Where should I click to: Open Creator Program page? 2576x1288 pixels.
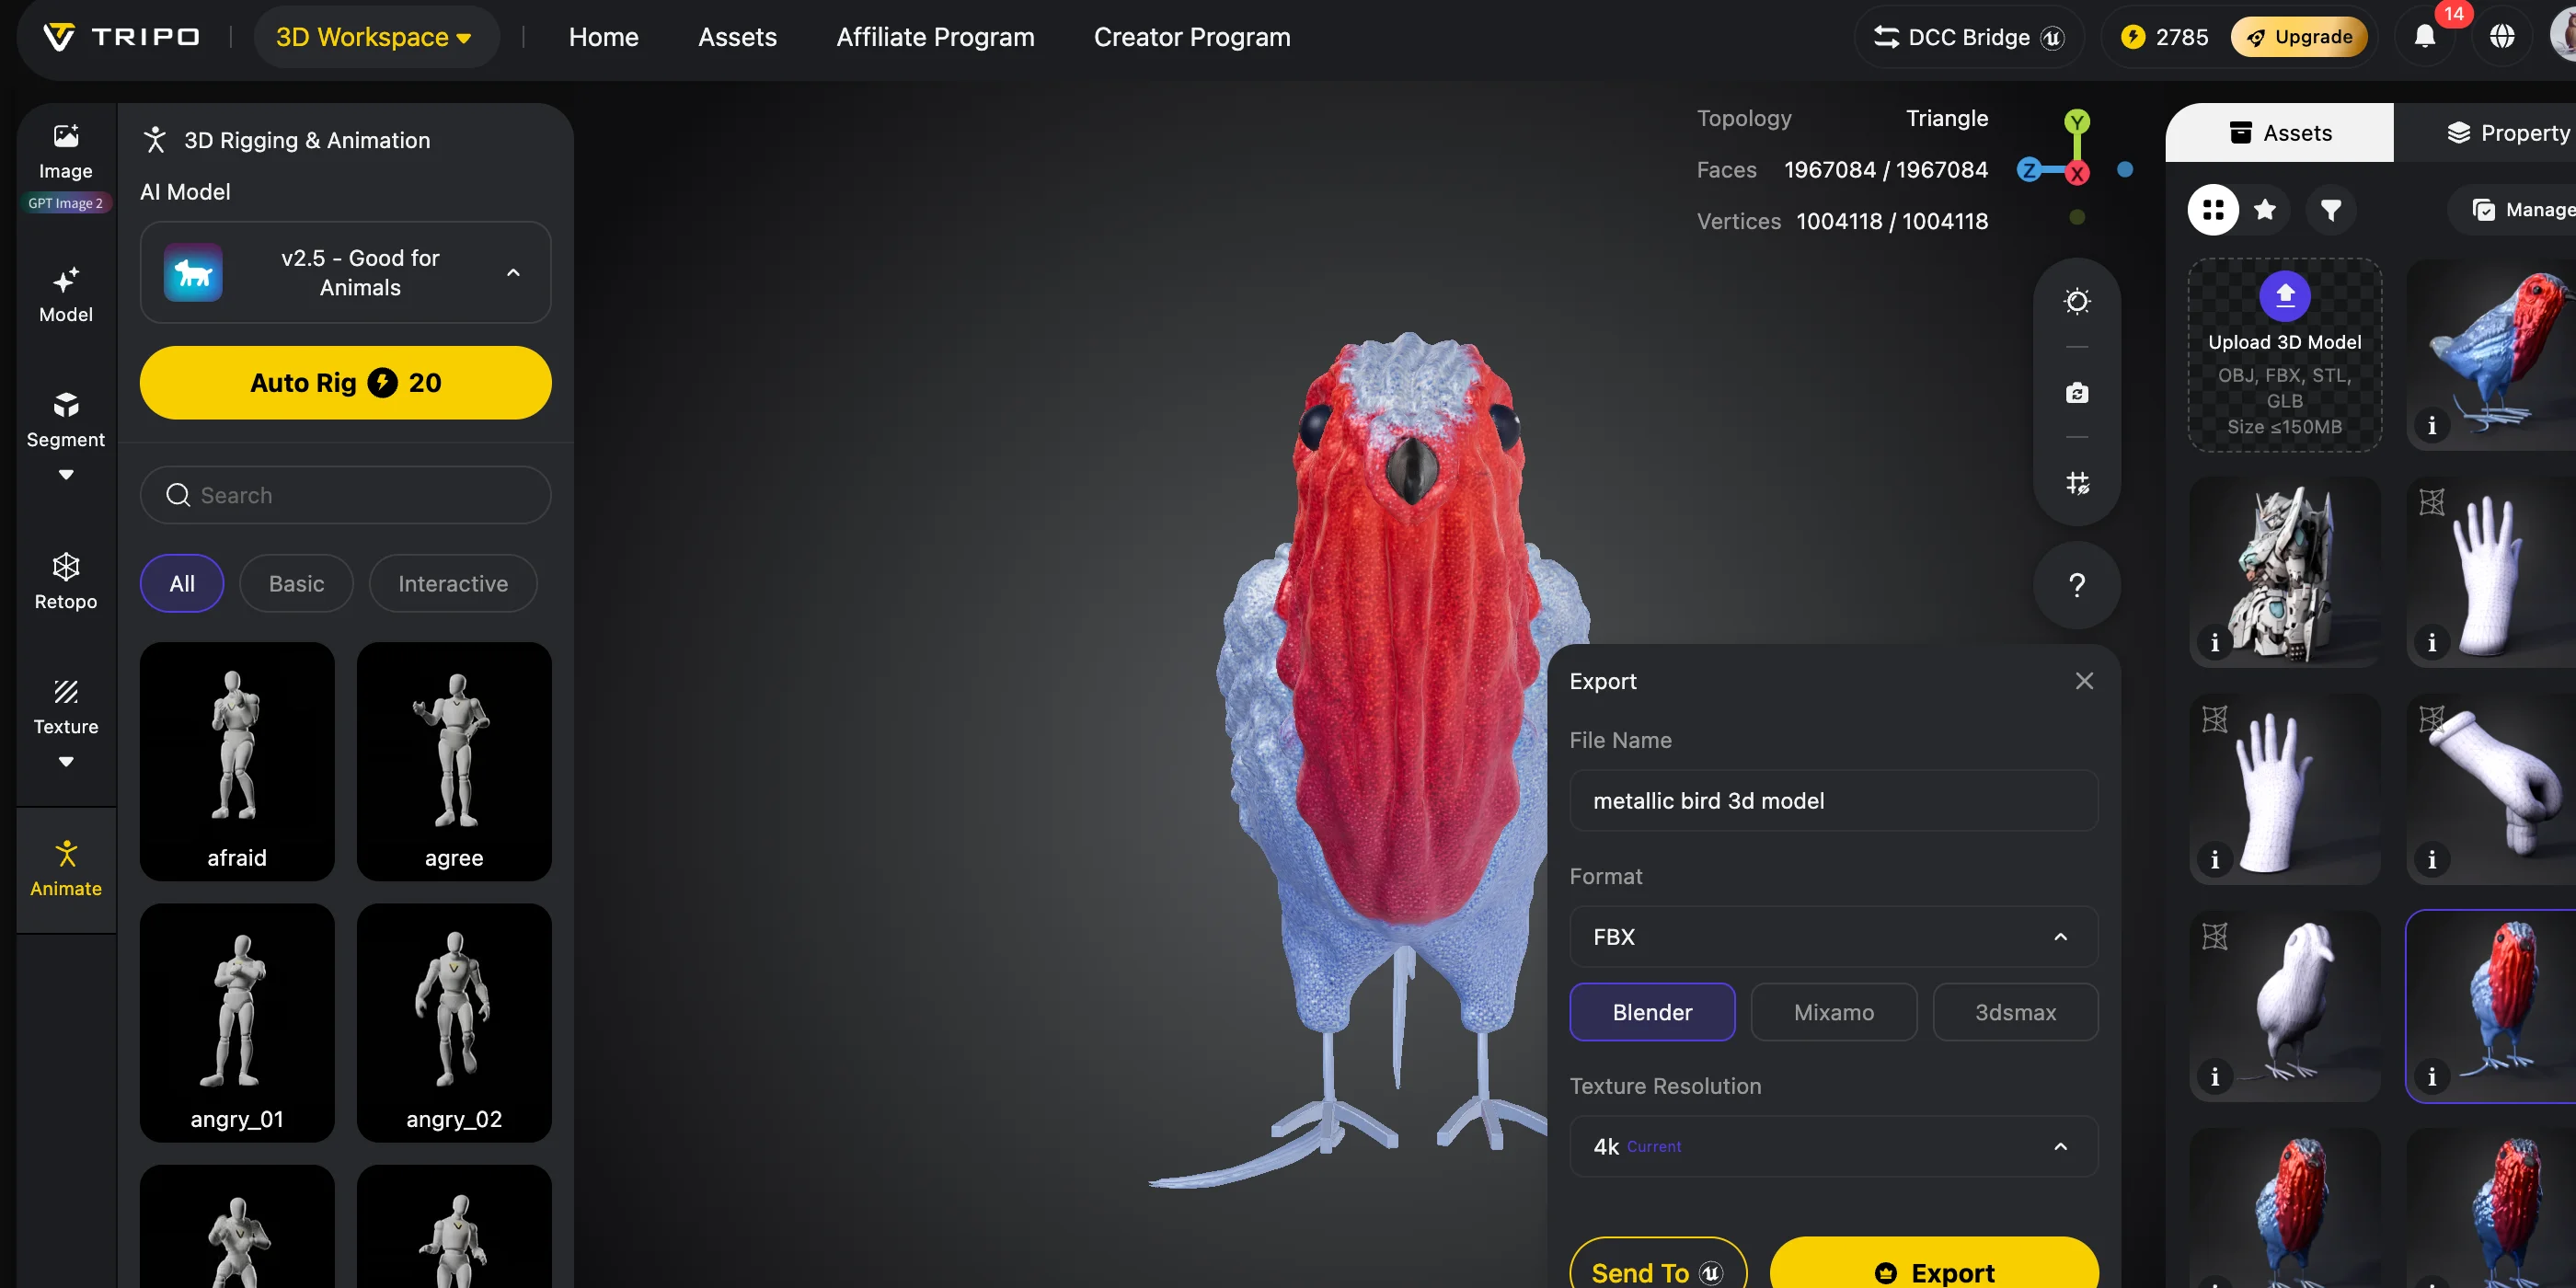click(x=1192, y=37)
